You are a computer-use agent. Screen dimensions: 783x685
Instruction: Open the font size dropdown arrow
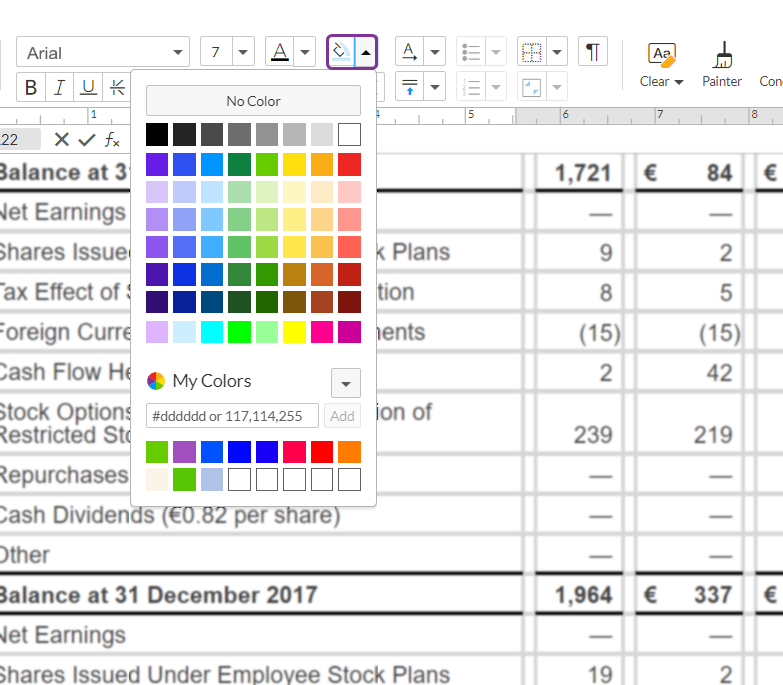click(x=243, y=51)
